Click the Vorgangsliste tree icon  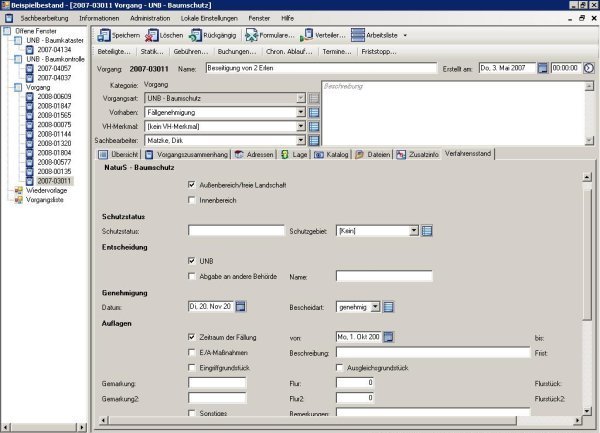tap(18, 200)
